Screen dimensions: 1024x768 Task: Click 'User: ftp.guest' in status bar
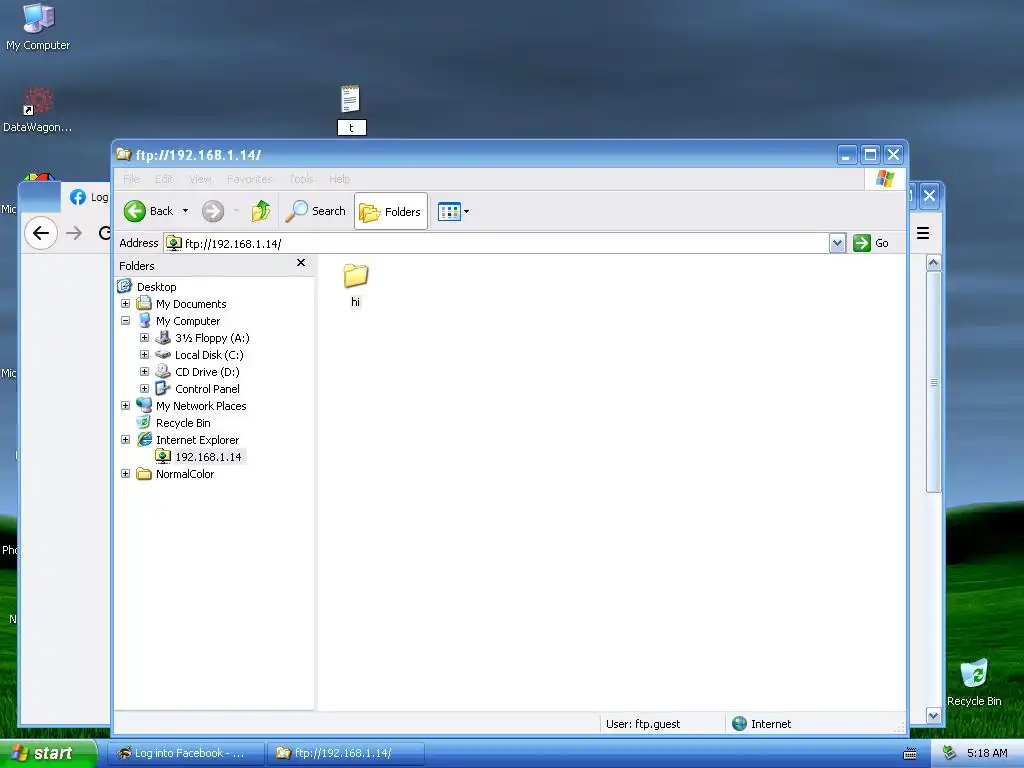643,724
